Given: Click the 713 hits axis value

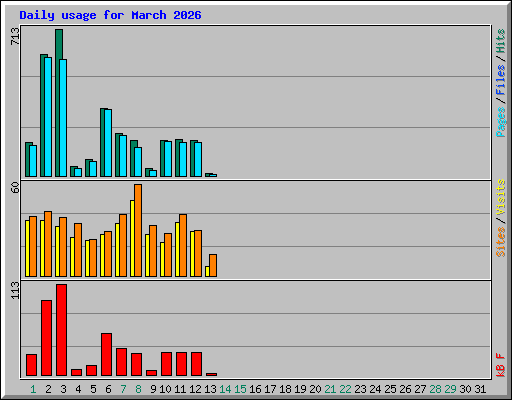Looking at the screenshot, I should (x=15, y=36).
